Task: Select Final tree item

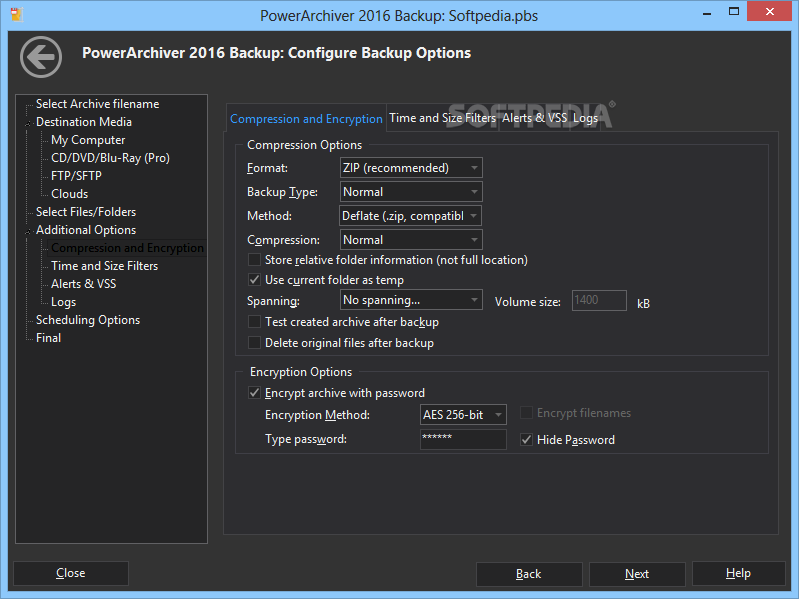Action: coord(48,338)
